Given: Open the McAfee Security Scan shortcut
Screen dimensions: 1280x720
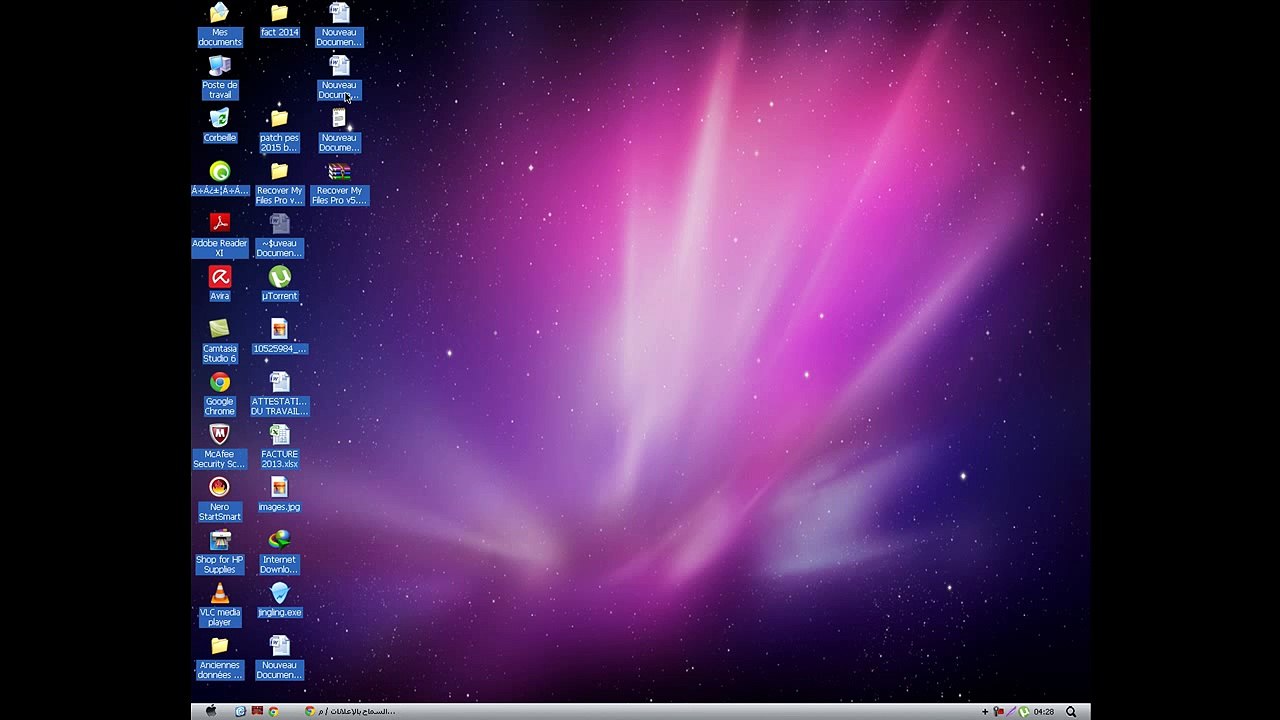Looking at the screenshot, I should click(219, 448).
